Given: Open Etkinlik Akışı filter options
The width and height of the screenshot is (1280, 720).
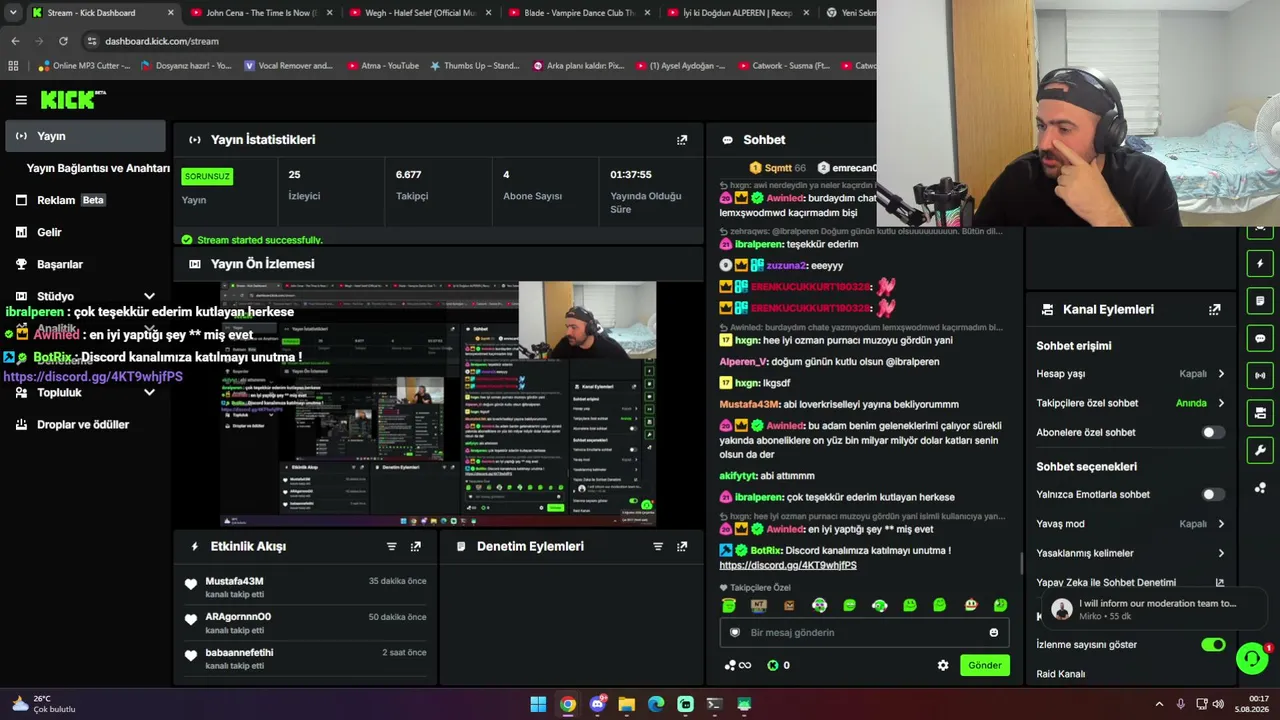Looking at the screenshot, I should click(391, 547).
